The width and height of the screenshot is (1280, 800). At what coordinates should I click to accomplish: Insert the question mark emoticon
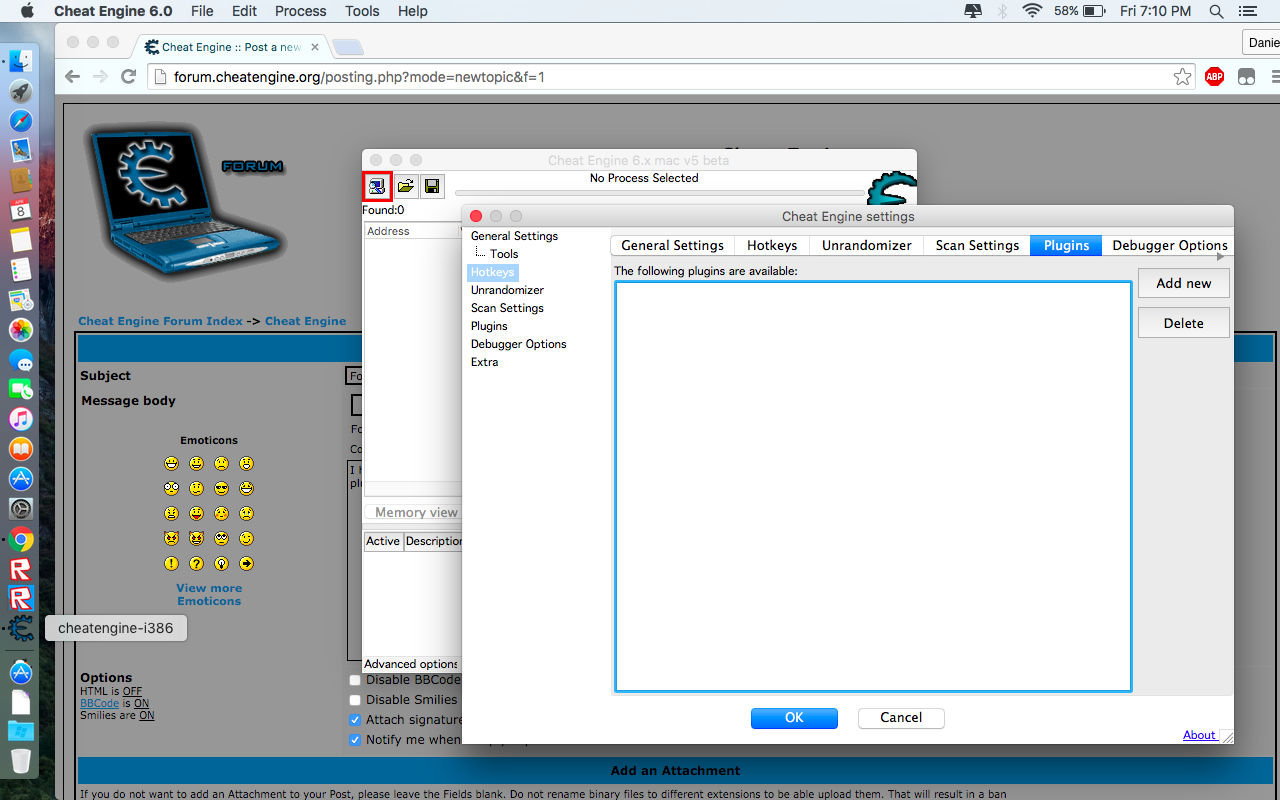(x=196, y=564)
